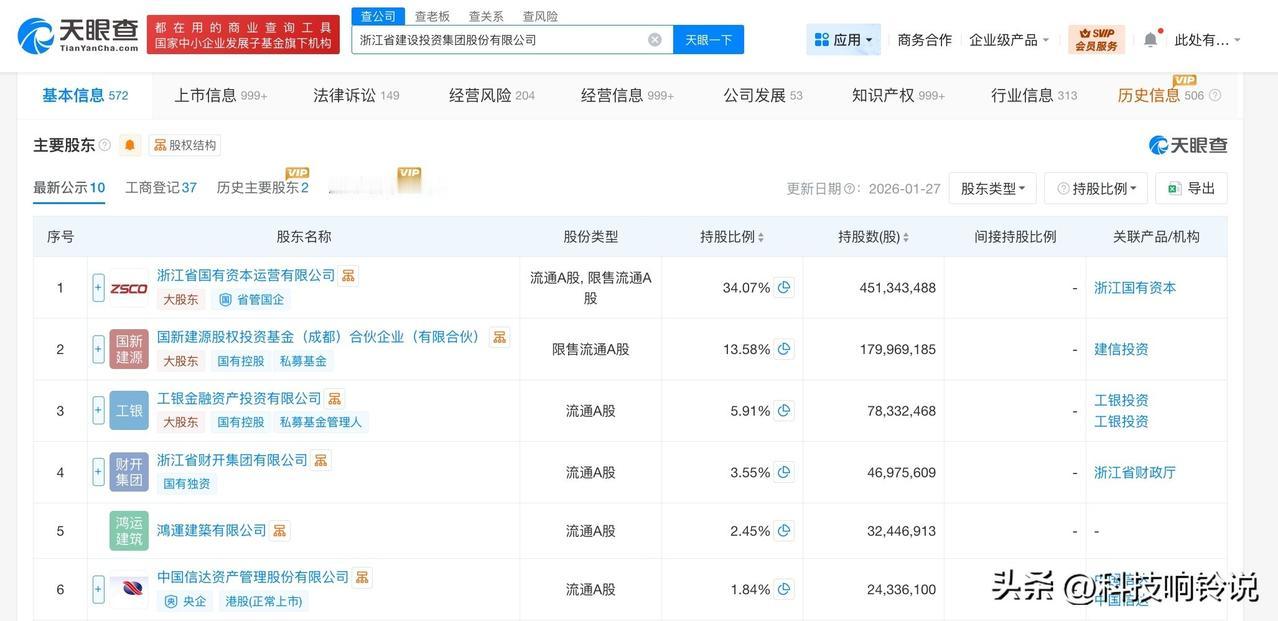This screenshot has height=621, width=1278.
Task: Open the 工银 logo tile
Action: click(129, 411)
